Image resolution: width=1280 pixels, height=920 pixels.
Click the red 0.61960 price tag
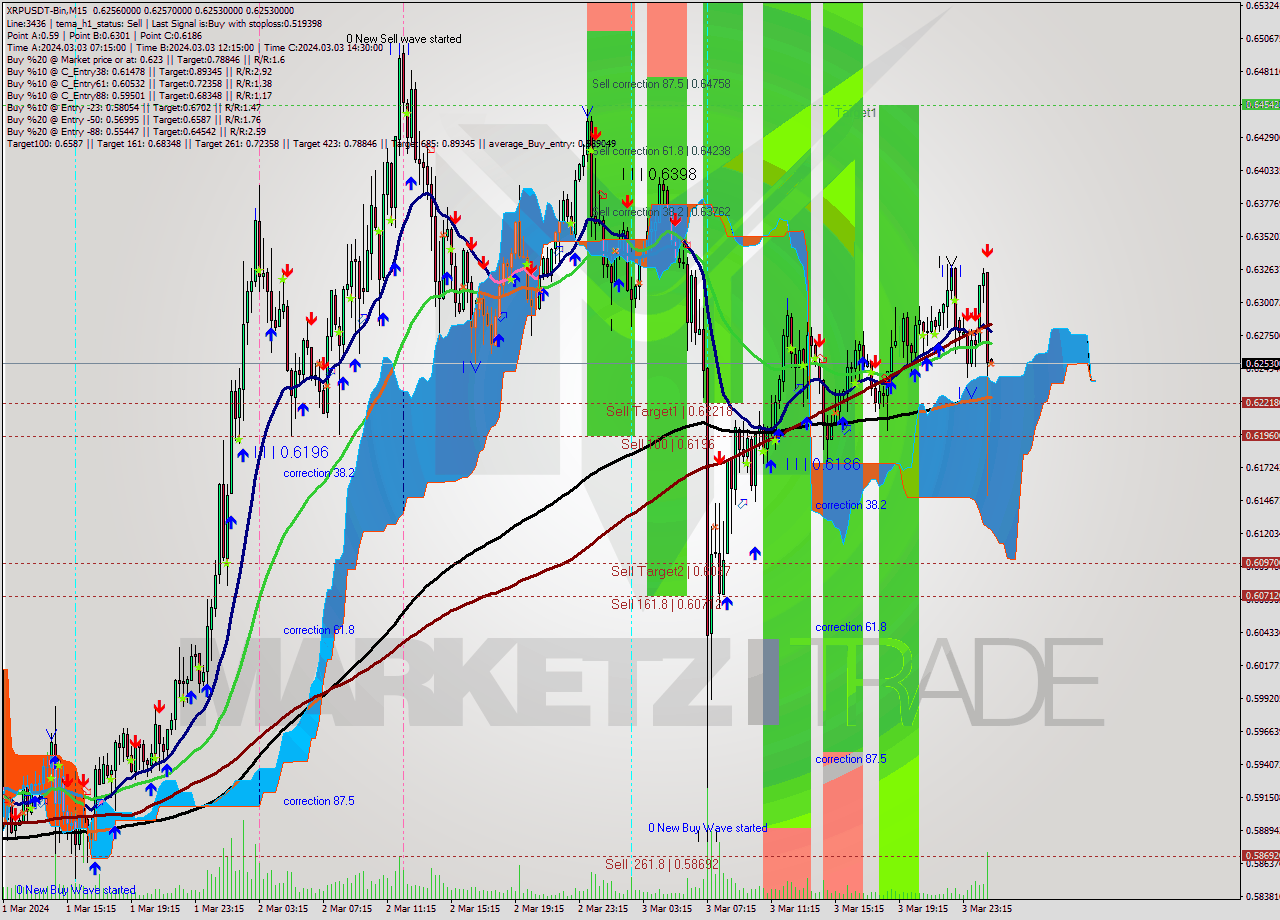[1260, 435]
